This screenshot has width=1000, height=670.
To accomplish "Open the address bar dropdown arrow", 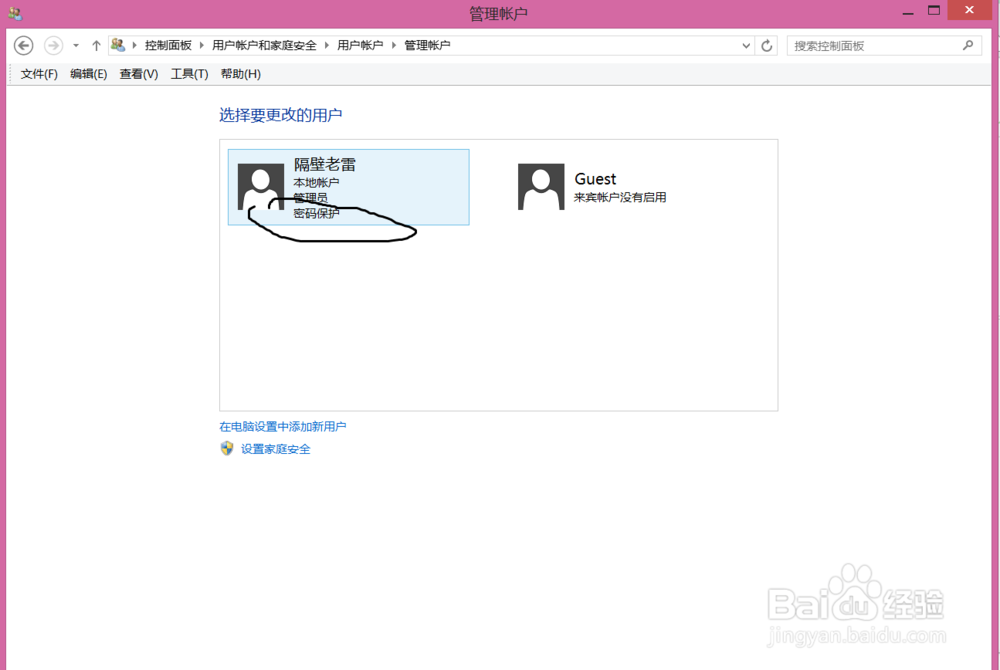I will click(744, 45).
